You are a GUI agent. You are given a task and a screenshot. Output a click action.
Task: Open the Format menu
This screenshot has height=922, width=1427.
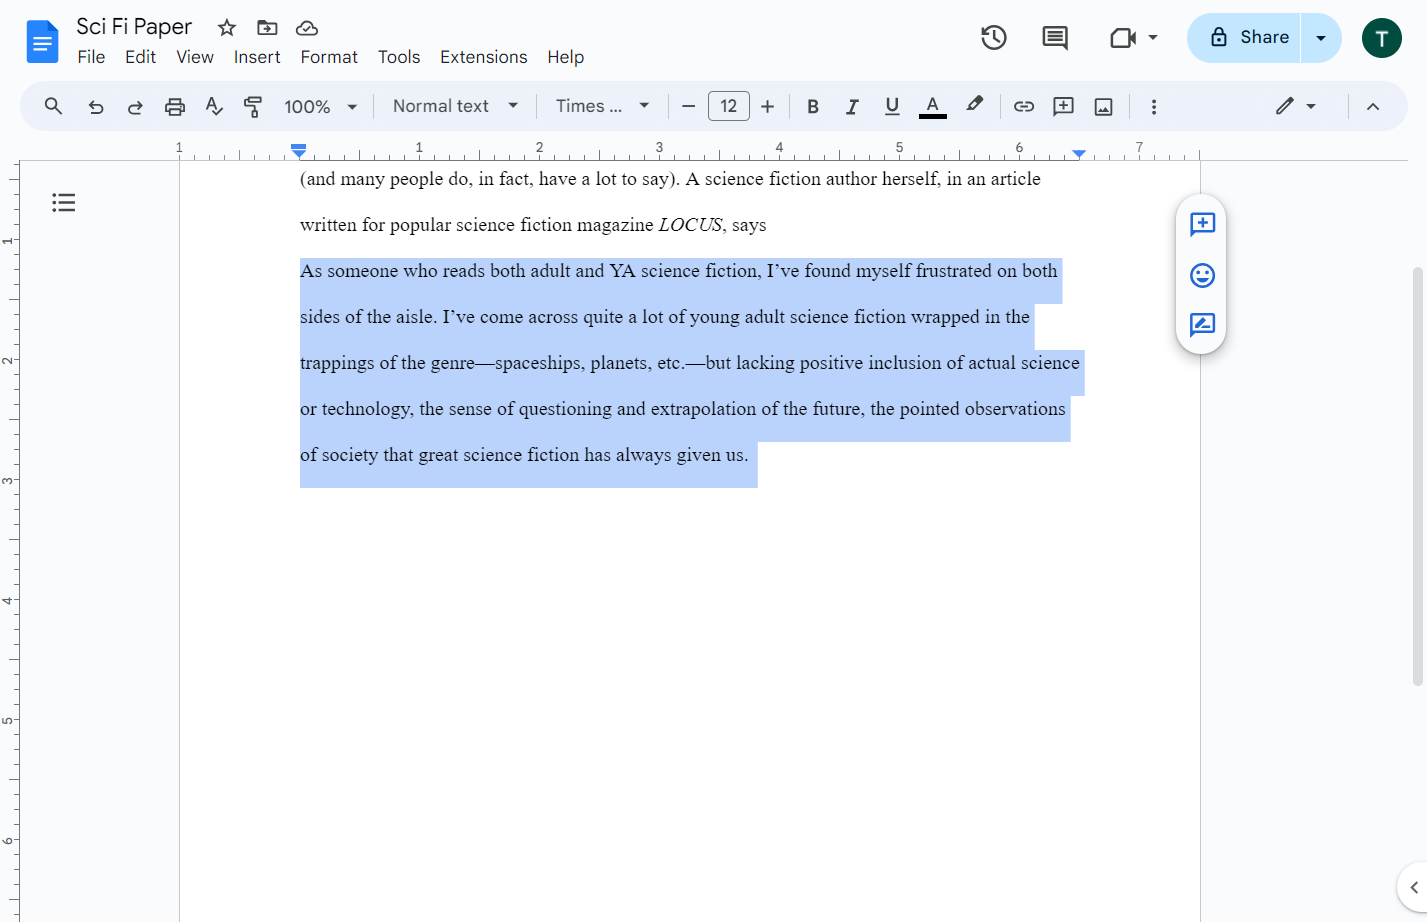(329, 57)
